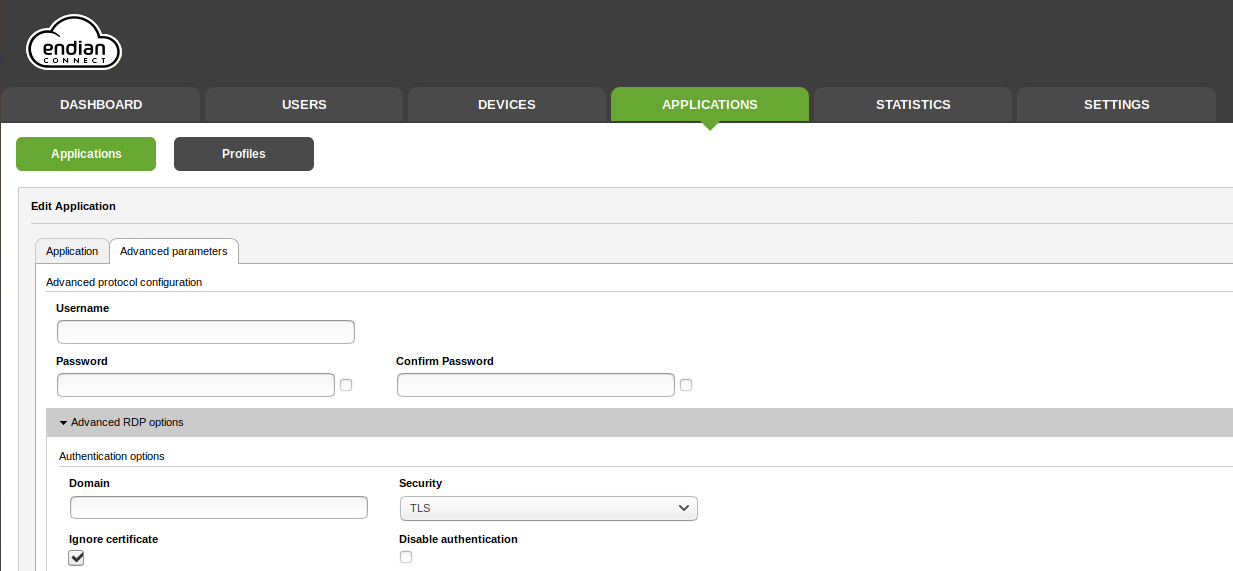Select the Applications main tab
The width and height of the screenshot is (1233, 571).
pyautogui.click(x=709, y=105)
